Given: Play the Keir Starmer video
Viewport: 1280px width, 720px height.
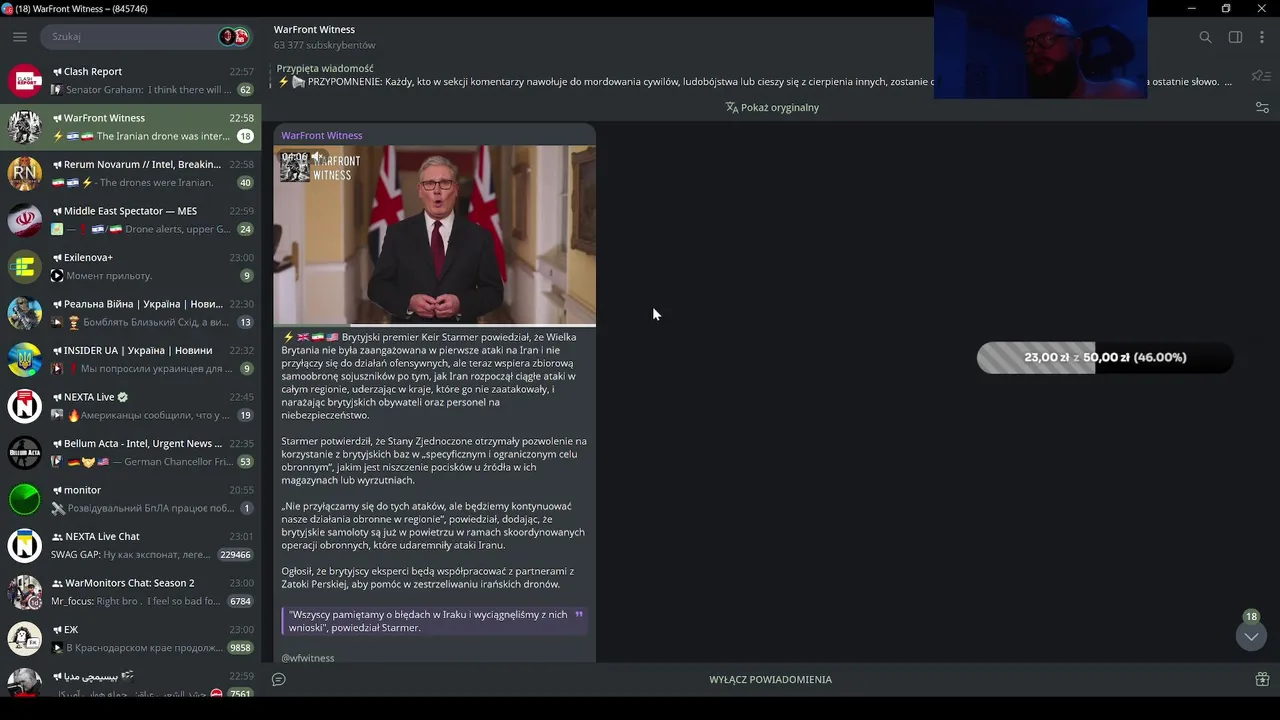Looking at the screenshot, I should point(435,235).
